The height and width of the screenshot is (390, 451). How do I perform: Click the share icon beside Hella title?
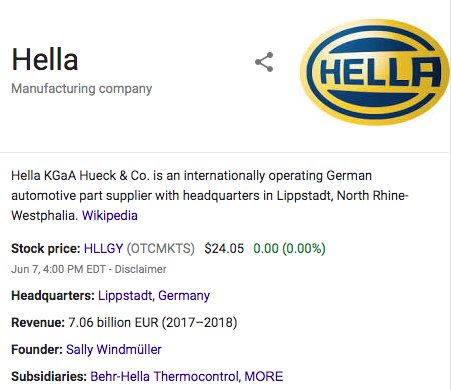(x=264, y=62)
